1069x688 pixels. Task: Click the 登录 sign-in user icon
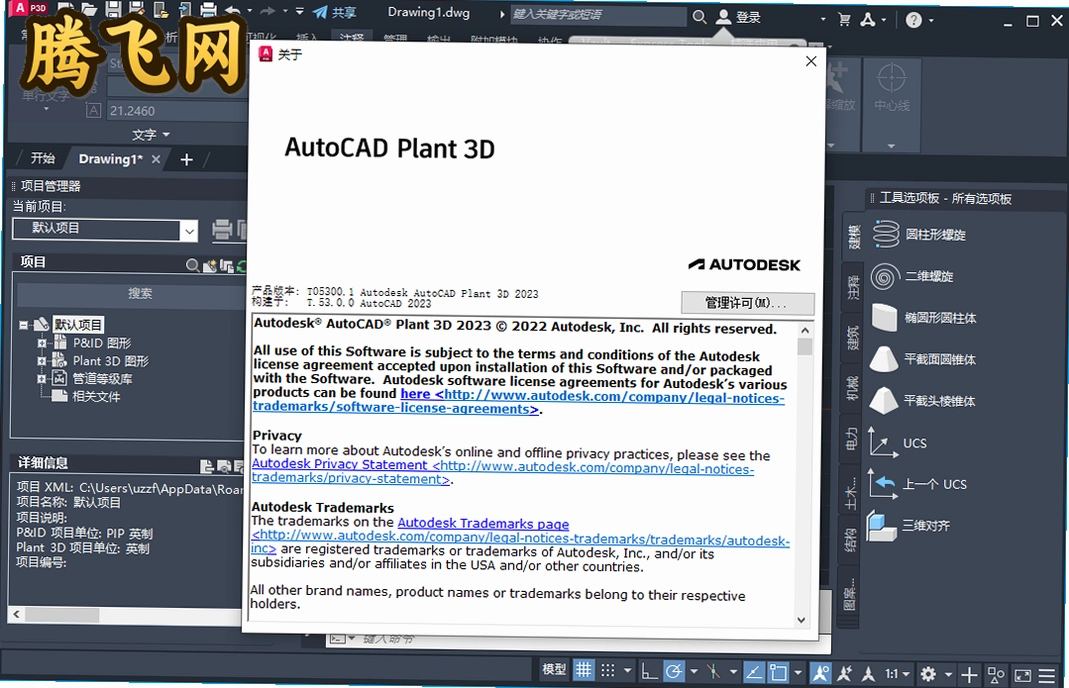(723, 17)
